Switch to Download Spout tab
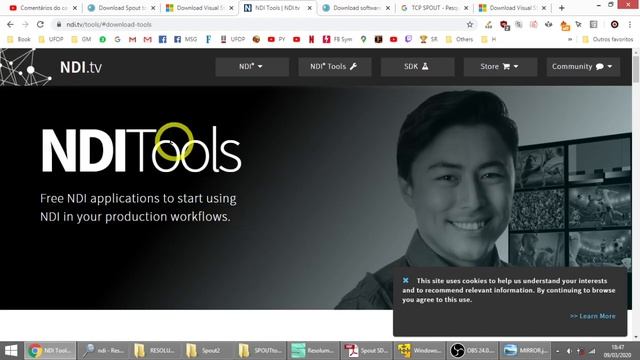The height and width of the screenshot is (360, 640). point(121,8)
